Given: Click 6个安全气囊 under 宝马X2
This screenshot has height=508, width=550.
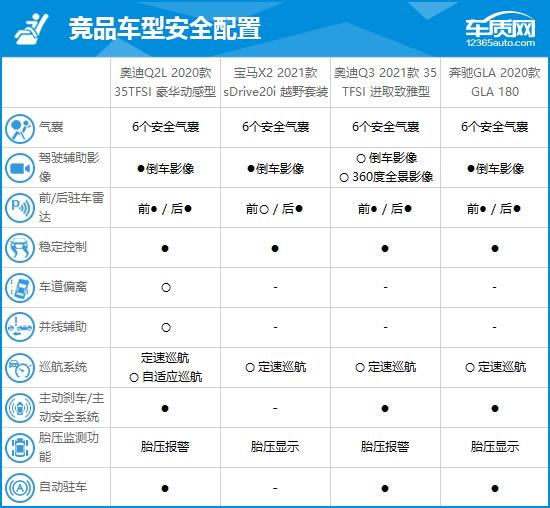Looking at the screenshot, I should point(275,127).
